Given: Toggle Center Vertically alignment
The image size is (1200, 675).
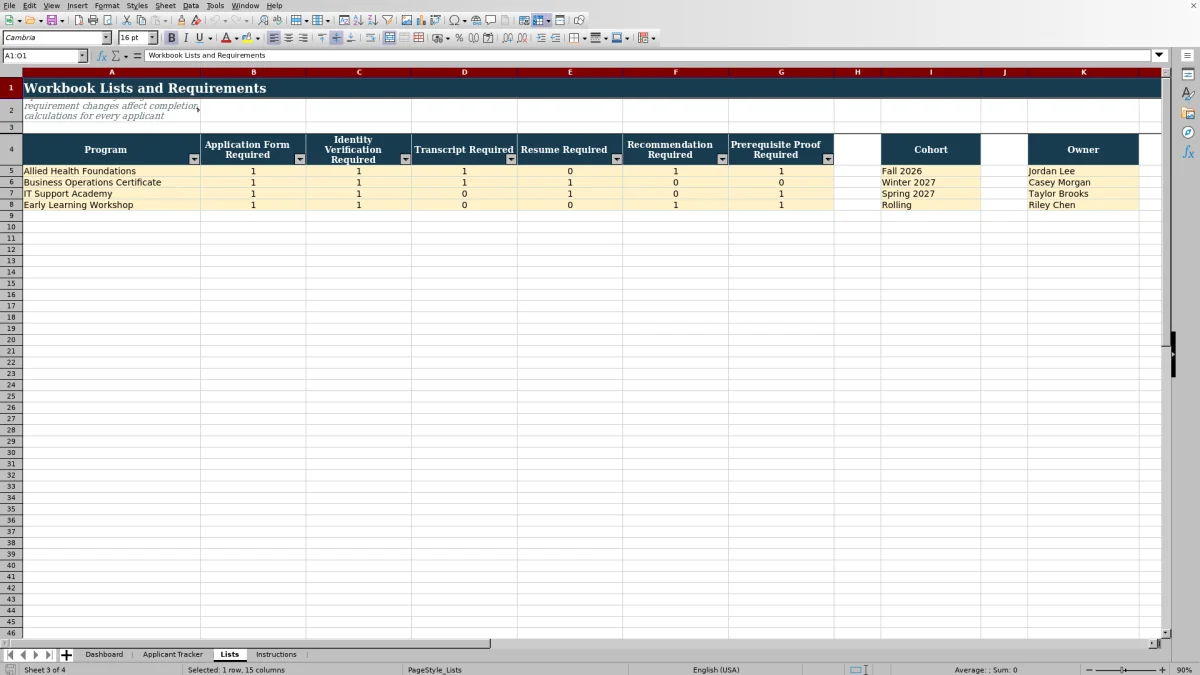Looking at the screenshot, I should coord(336,38).
